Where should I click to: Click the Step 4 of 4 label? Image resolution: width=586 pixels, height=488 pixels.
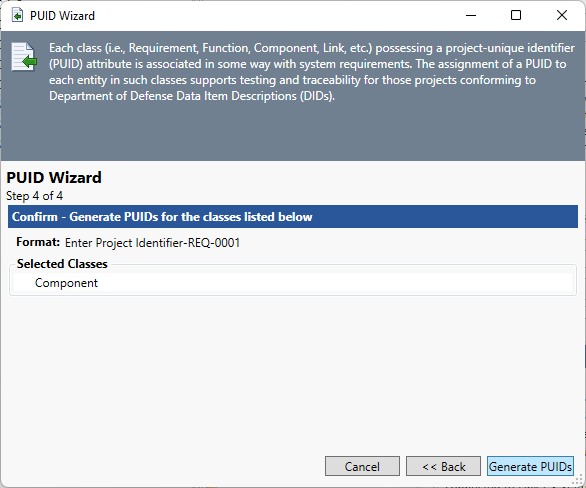(34, 196)
